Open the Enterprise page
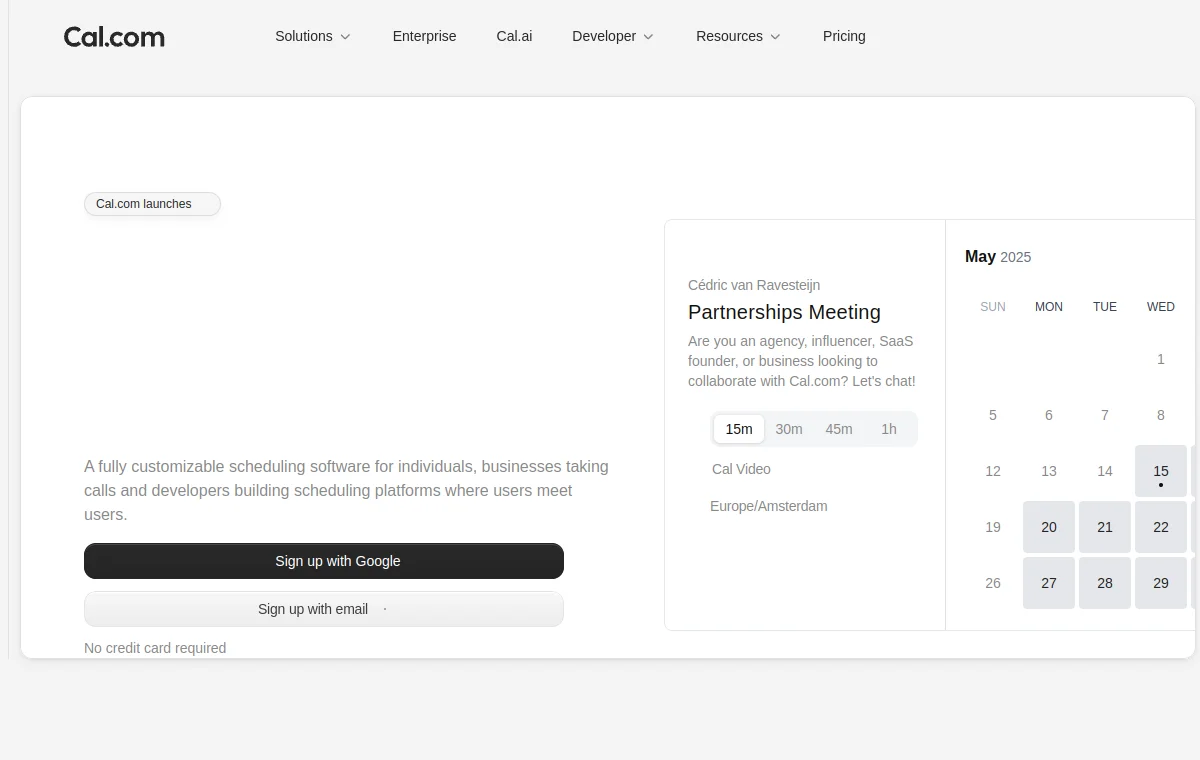 tap(424, 36)
